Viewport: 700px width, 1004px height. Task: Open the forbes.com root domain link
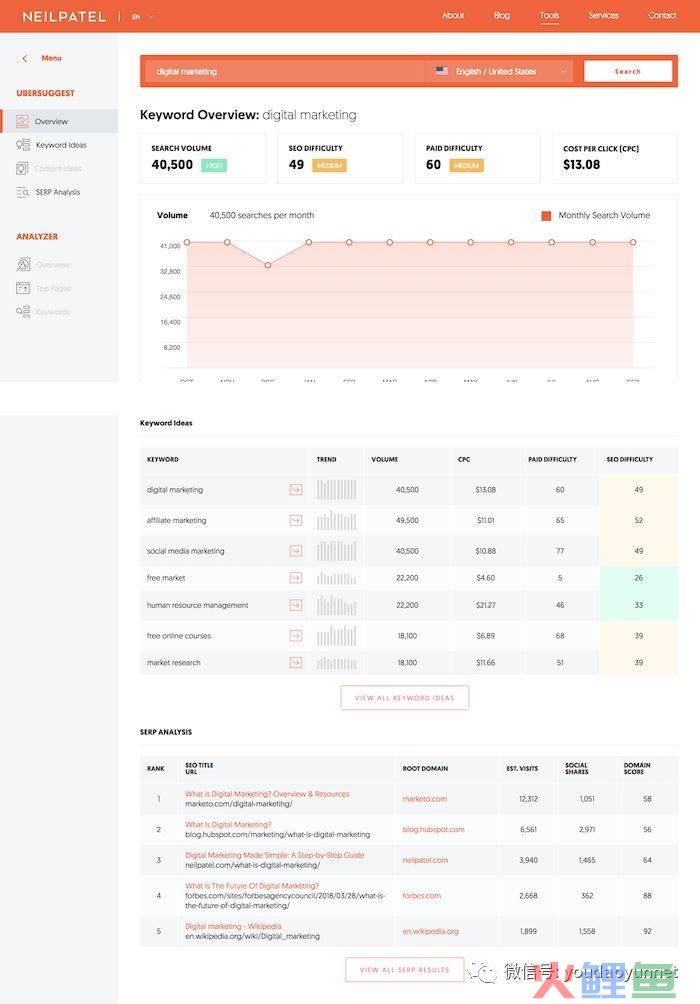click(421, 896)
